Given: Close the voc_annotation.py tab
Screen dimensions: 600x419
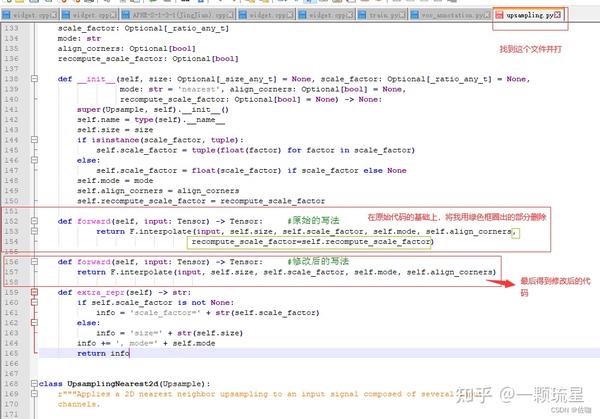Looking at the screenshot, I should coord(487,15).
